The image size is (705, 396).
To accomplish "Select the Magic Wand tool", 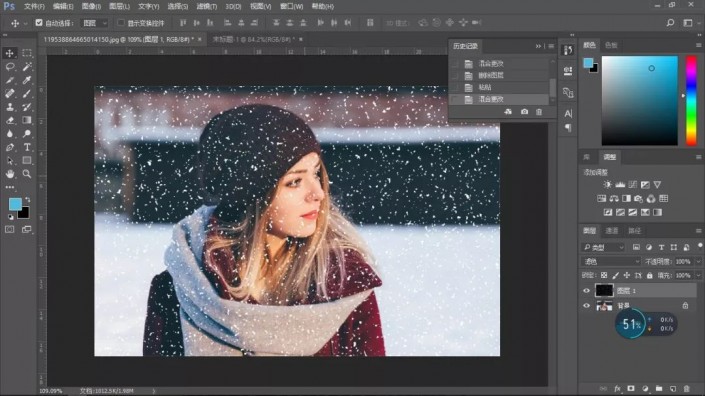I will (27, 67).
